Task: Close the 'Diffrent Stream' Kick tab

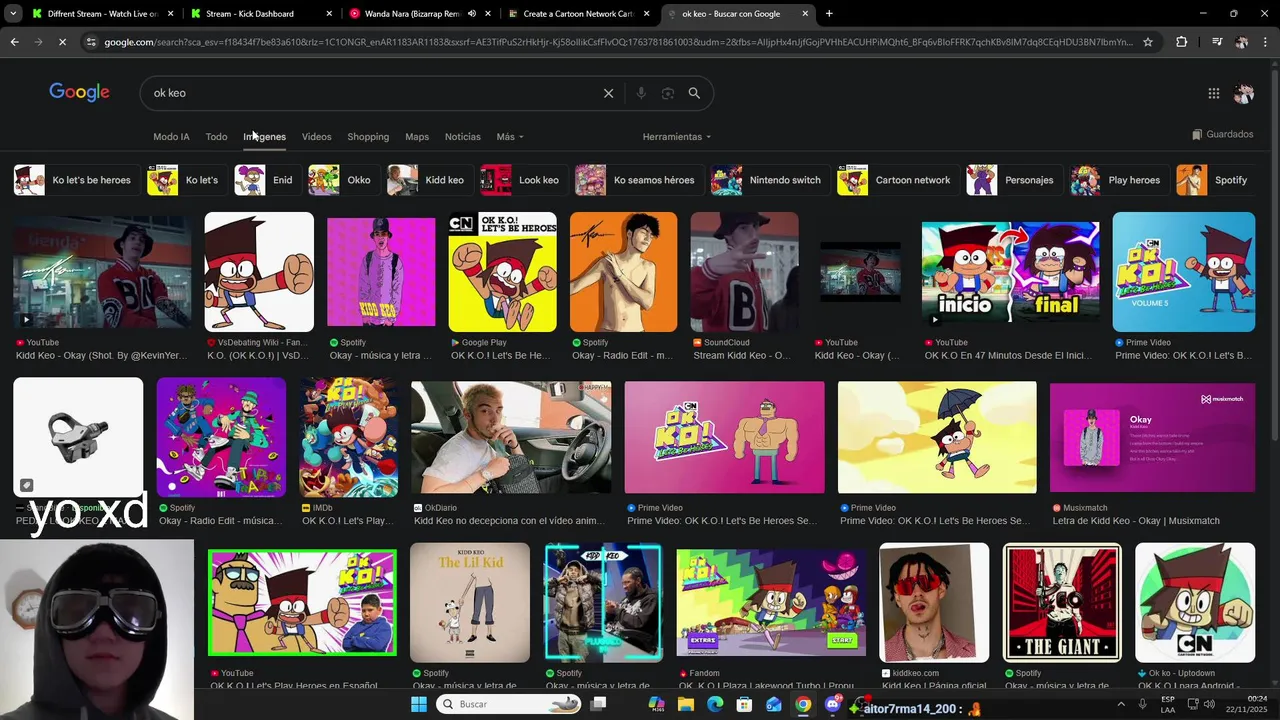Action: 171,14
